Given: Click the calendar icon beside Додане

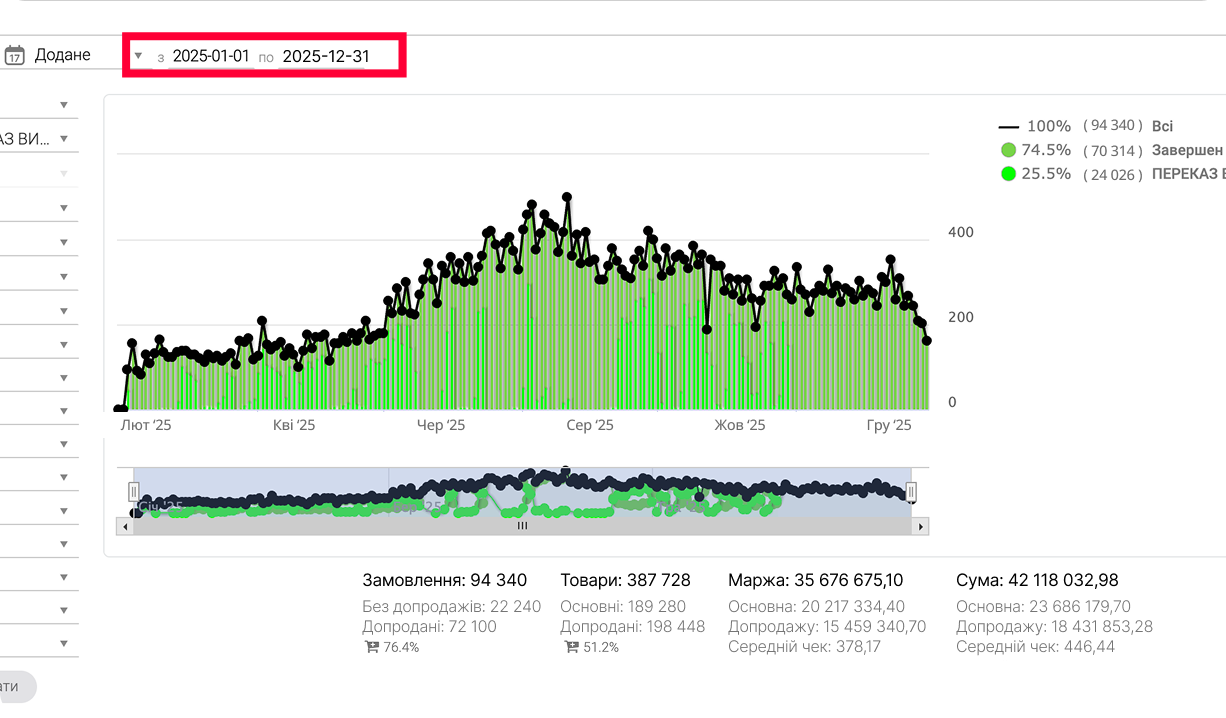Looking at the screenshot, I should [x=14, y=56].
